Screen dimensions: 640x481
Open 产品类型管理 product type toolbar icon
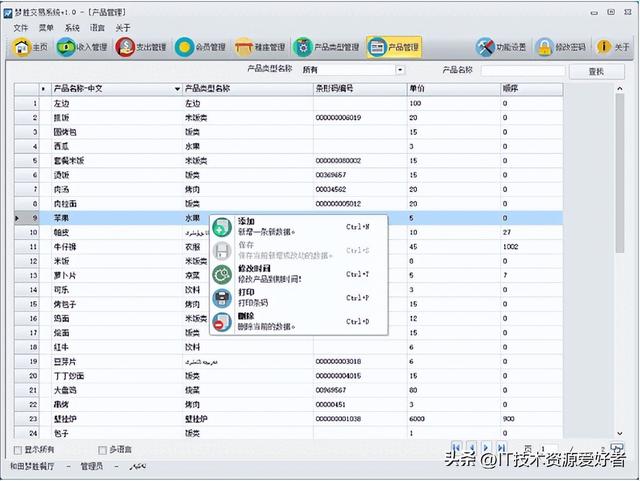coord(327,47)
